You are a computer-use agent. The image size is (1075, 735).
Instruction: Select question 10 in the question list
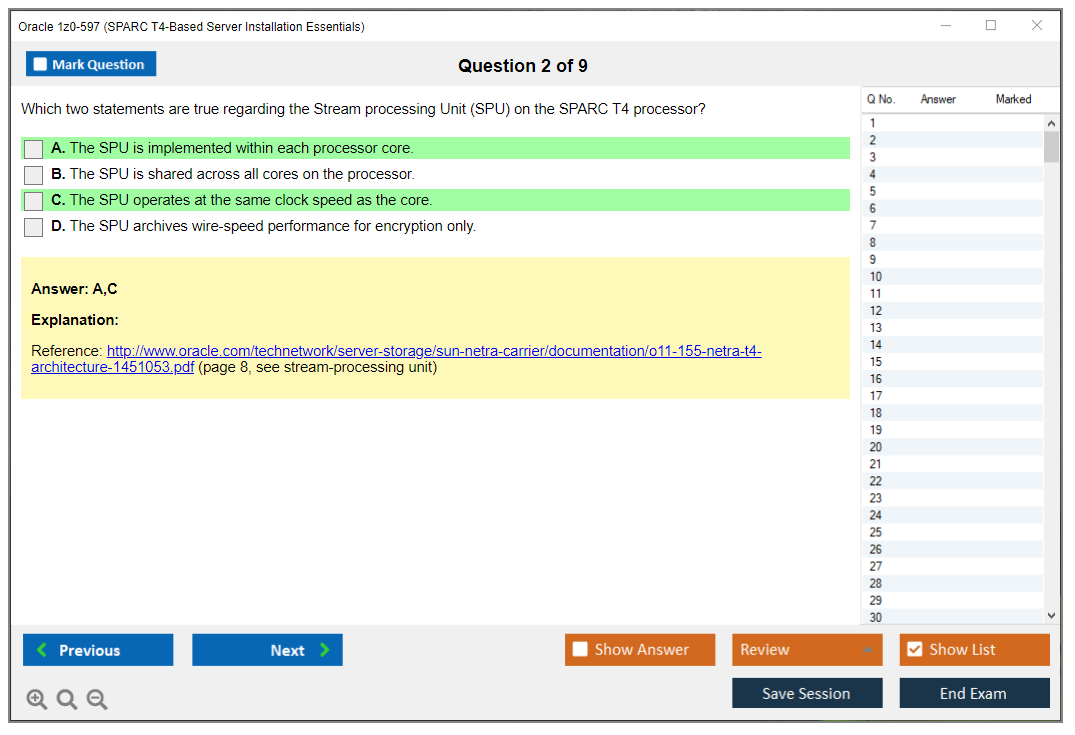(x=950, y=276)
